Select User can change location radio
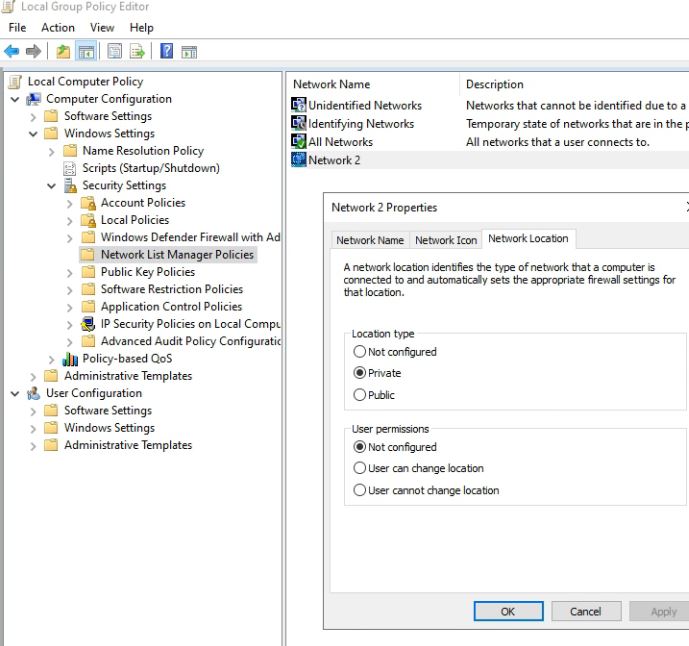 [359, 468]
